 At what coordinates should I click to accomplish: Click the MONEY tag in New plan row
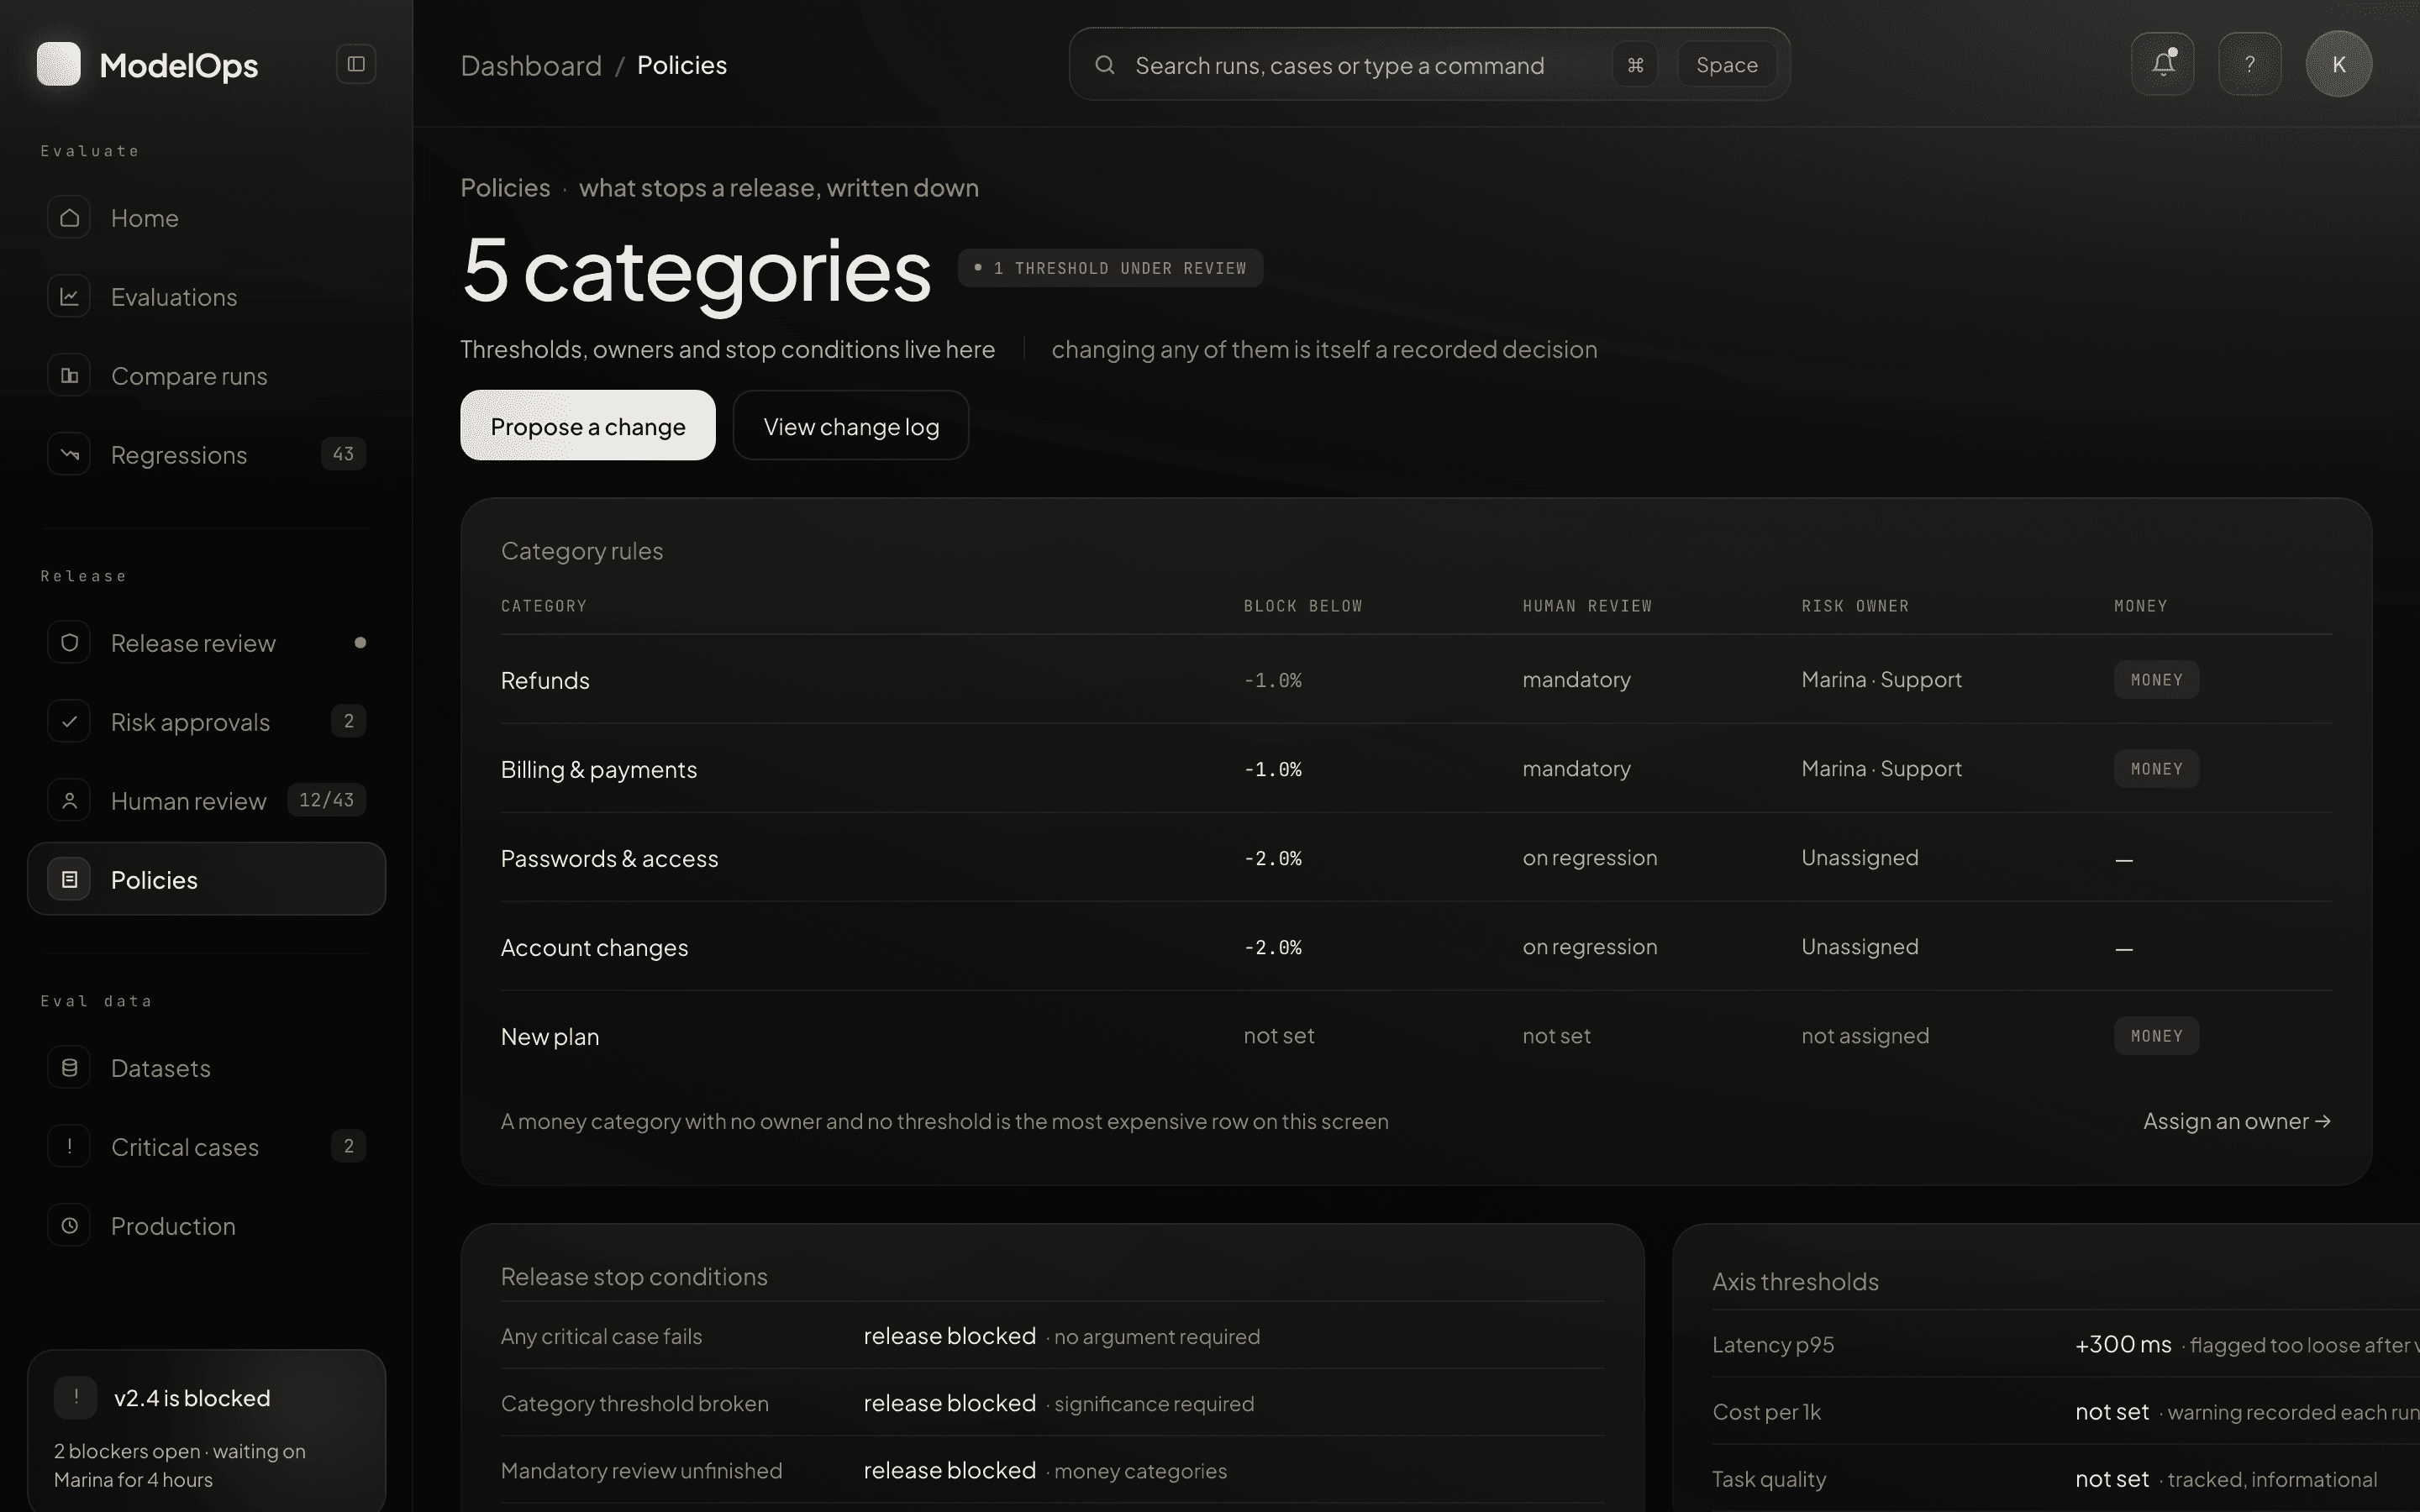pyautogui.click(x=2156, y=1036)
